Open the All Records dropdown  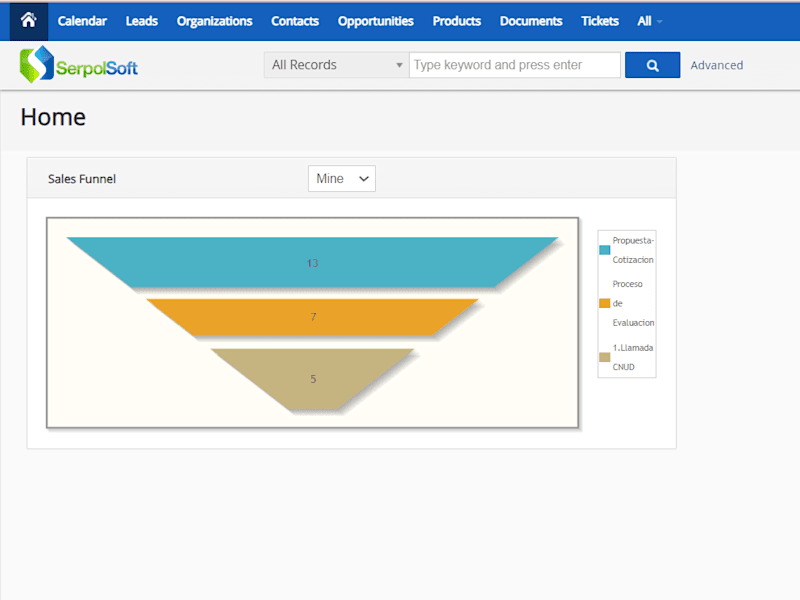click(x=336, y=65)
